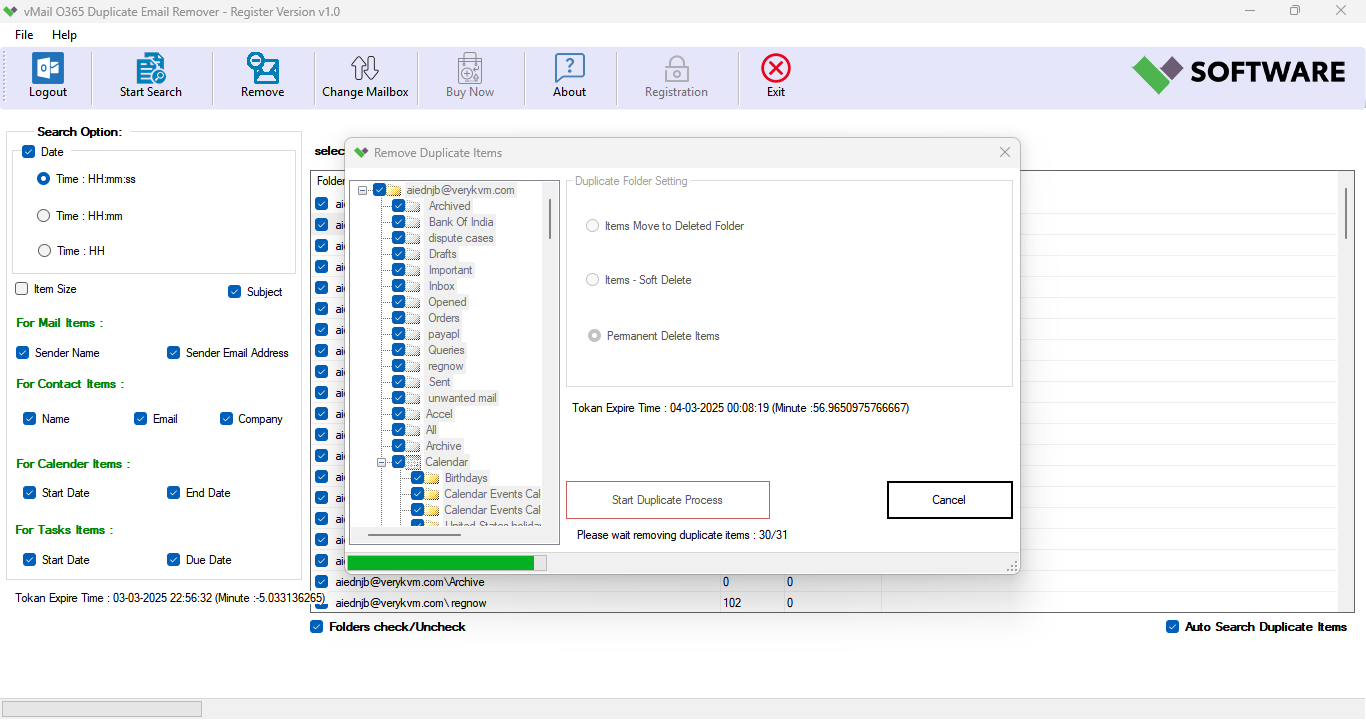Collapse the aiednjb@verykvm.com tree root
The width and height of the screenshot is (1366, 720).
[363, 190]
